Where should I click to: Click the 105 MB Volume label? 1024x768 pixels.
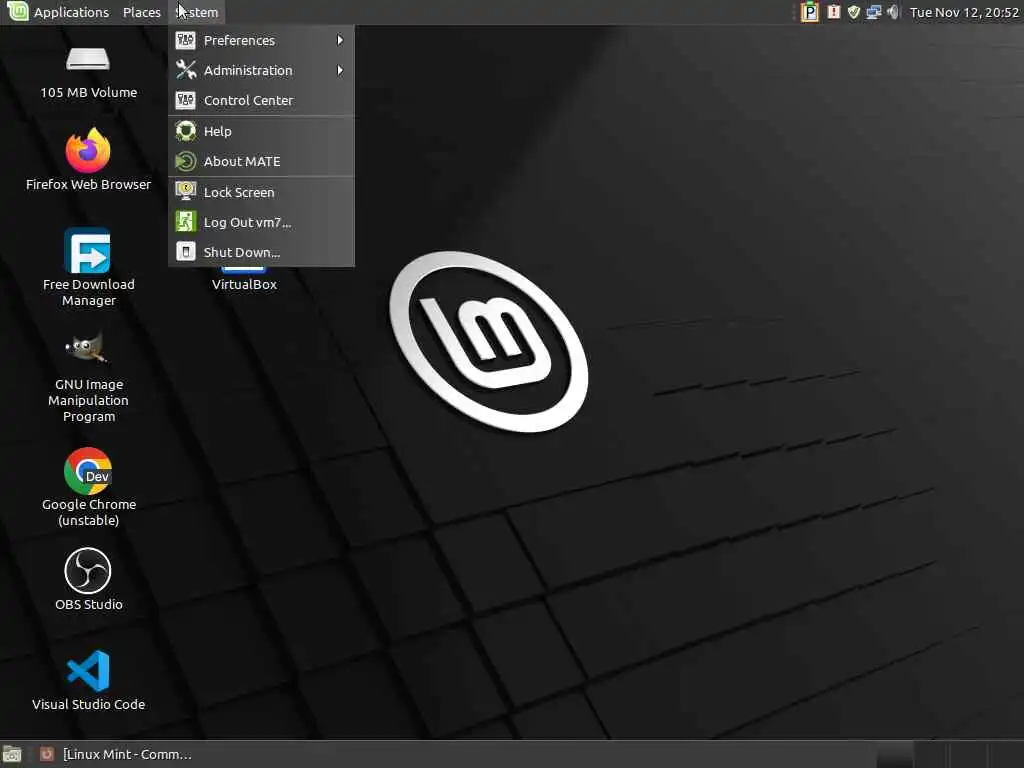click(x=89, y=93)
